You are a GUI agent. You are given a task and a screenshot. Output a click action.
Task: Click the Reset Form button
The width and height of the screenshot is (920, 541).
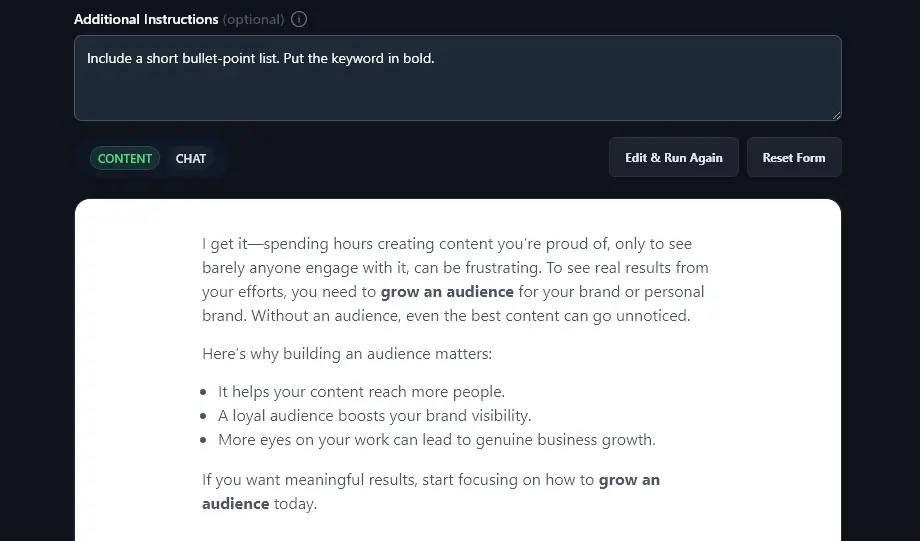click(794, 157)
